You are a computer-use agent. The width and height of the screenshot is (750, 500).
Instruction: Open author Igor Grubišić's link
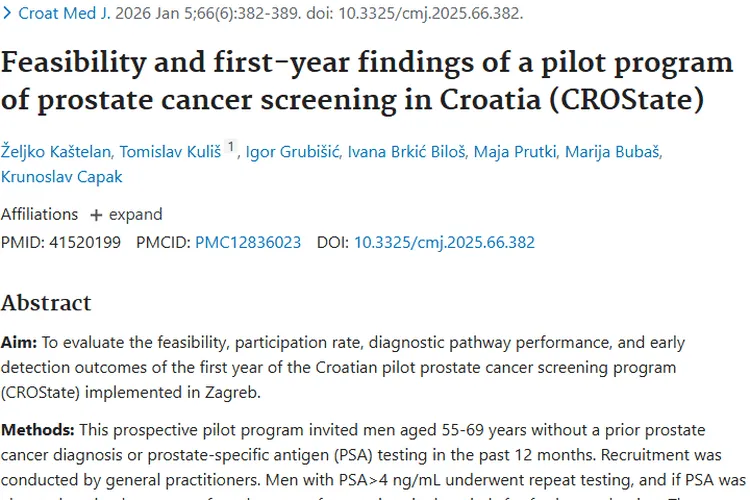click(293, 151)
